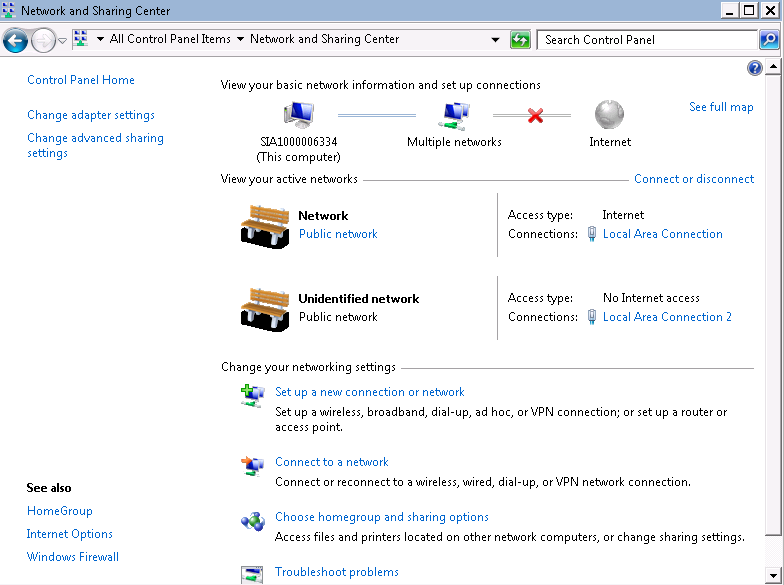Viewport: 784px width, 585px height.
Task: Click the search magnifier icon
Action: (769, 40)
